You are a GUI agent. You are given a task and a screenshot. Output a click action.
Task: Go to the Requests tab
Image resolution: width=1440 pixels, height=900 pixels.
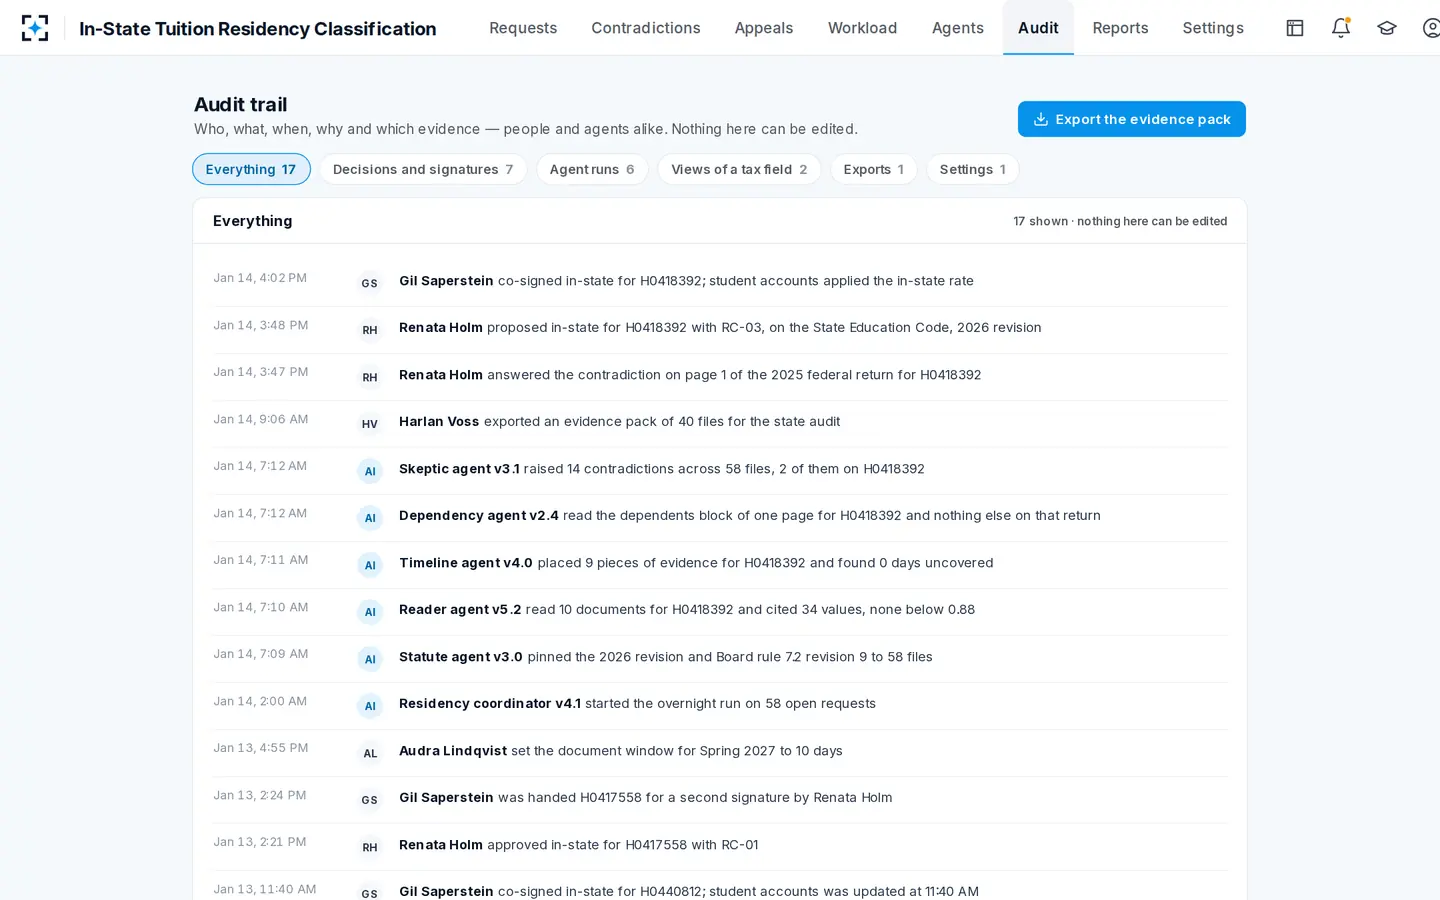[523, 28]
